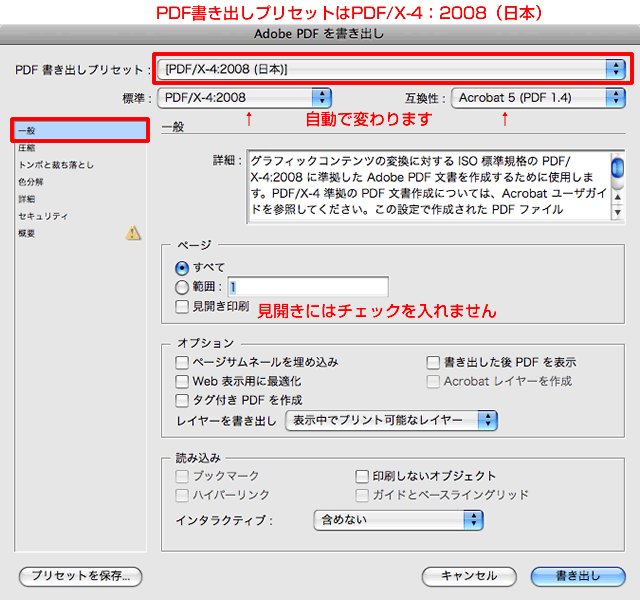This screenshot has height=600, width=640.
Task: Toggle タグ付き PDF を作成 checkbox
Action: tap(182, 401)
